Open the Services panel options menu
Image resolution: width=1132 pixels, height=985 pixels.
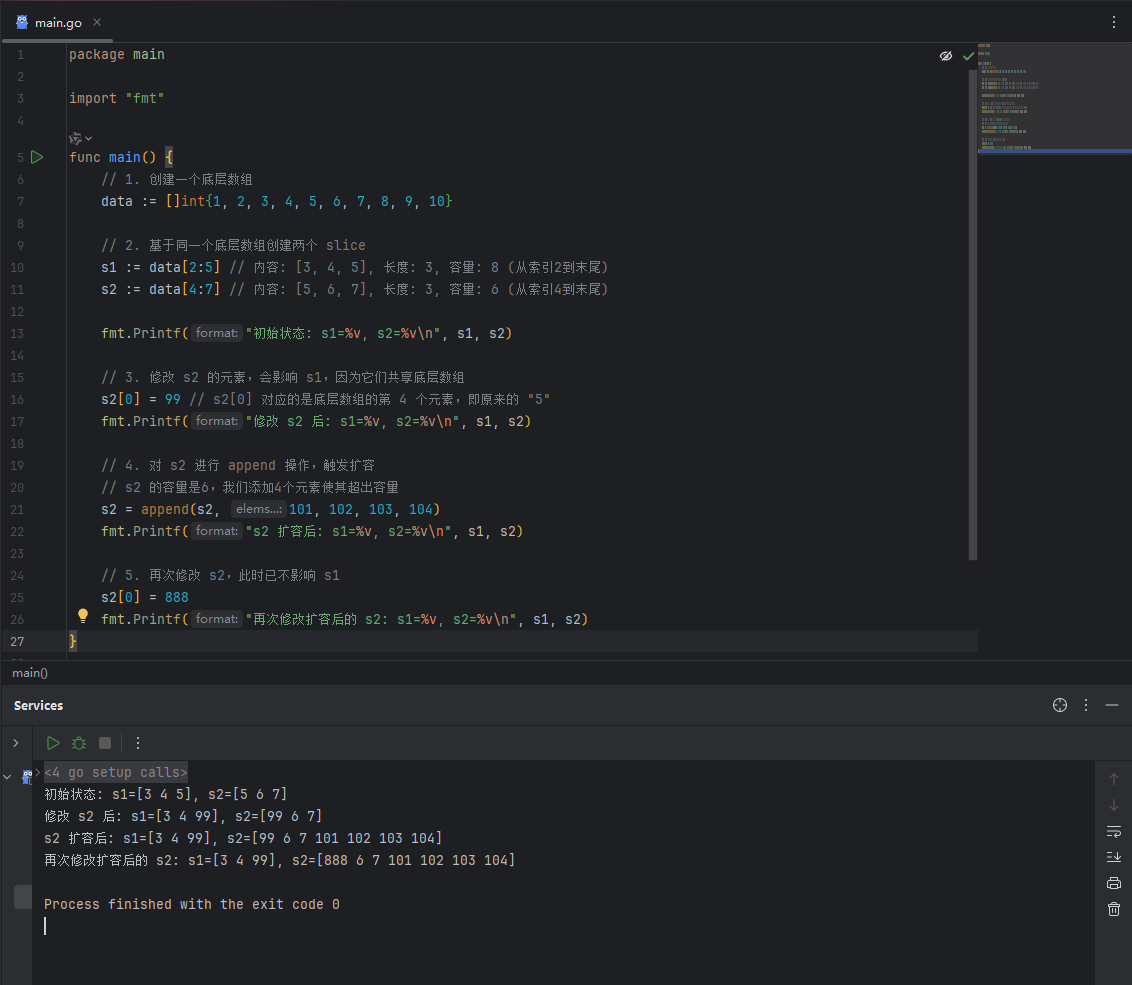[x=1086, y=706]
